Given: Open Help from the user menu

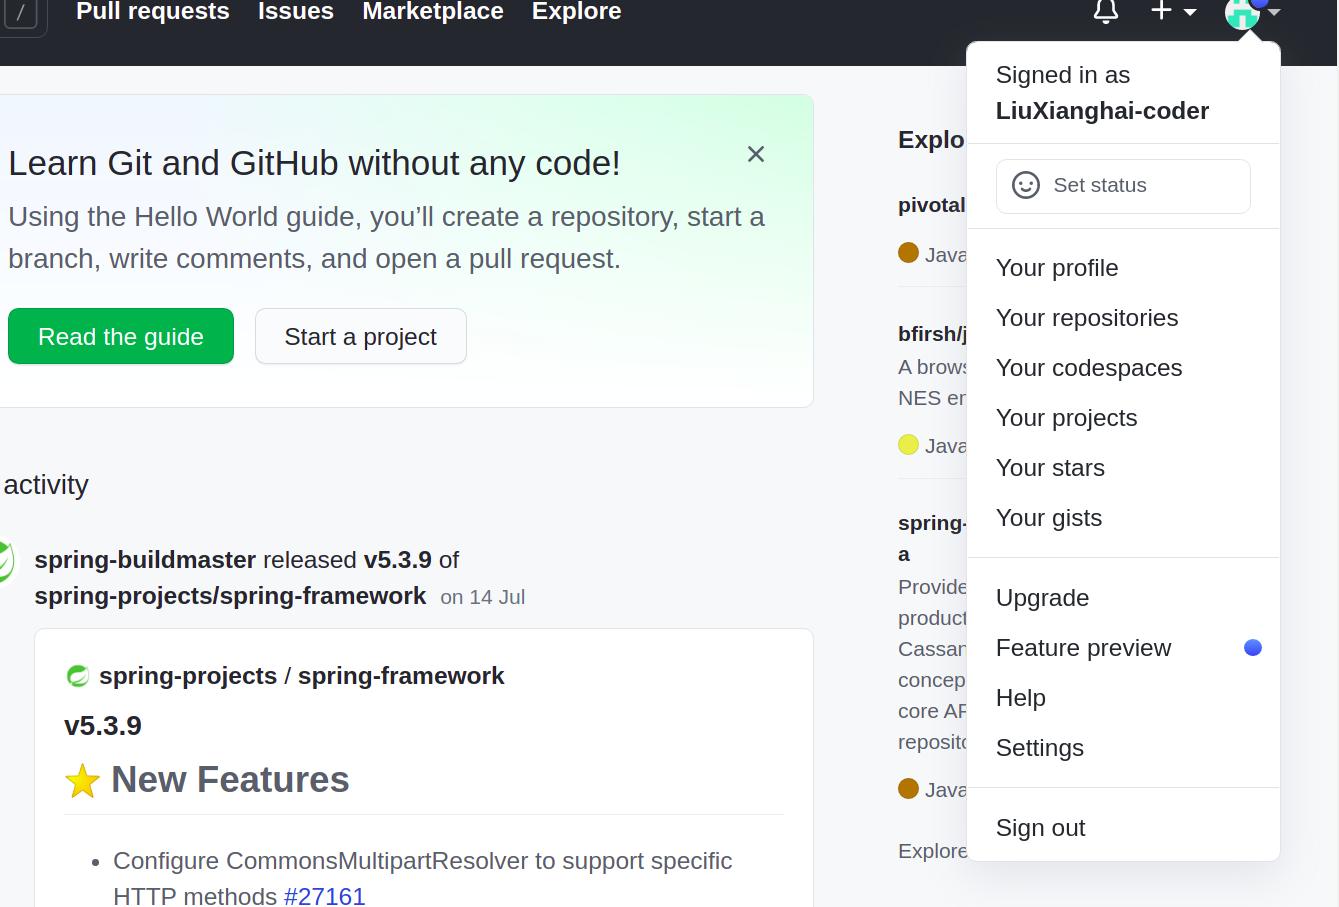Looking at the screenshot, I should click(1123, 698).
